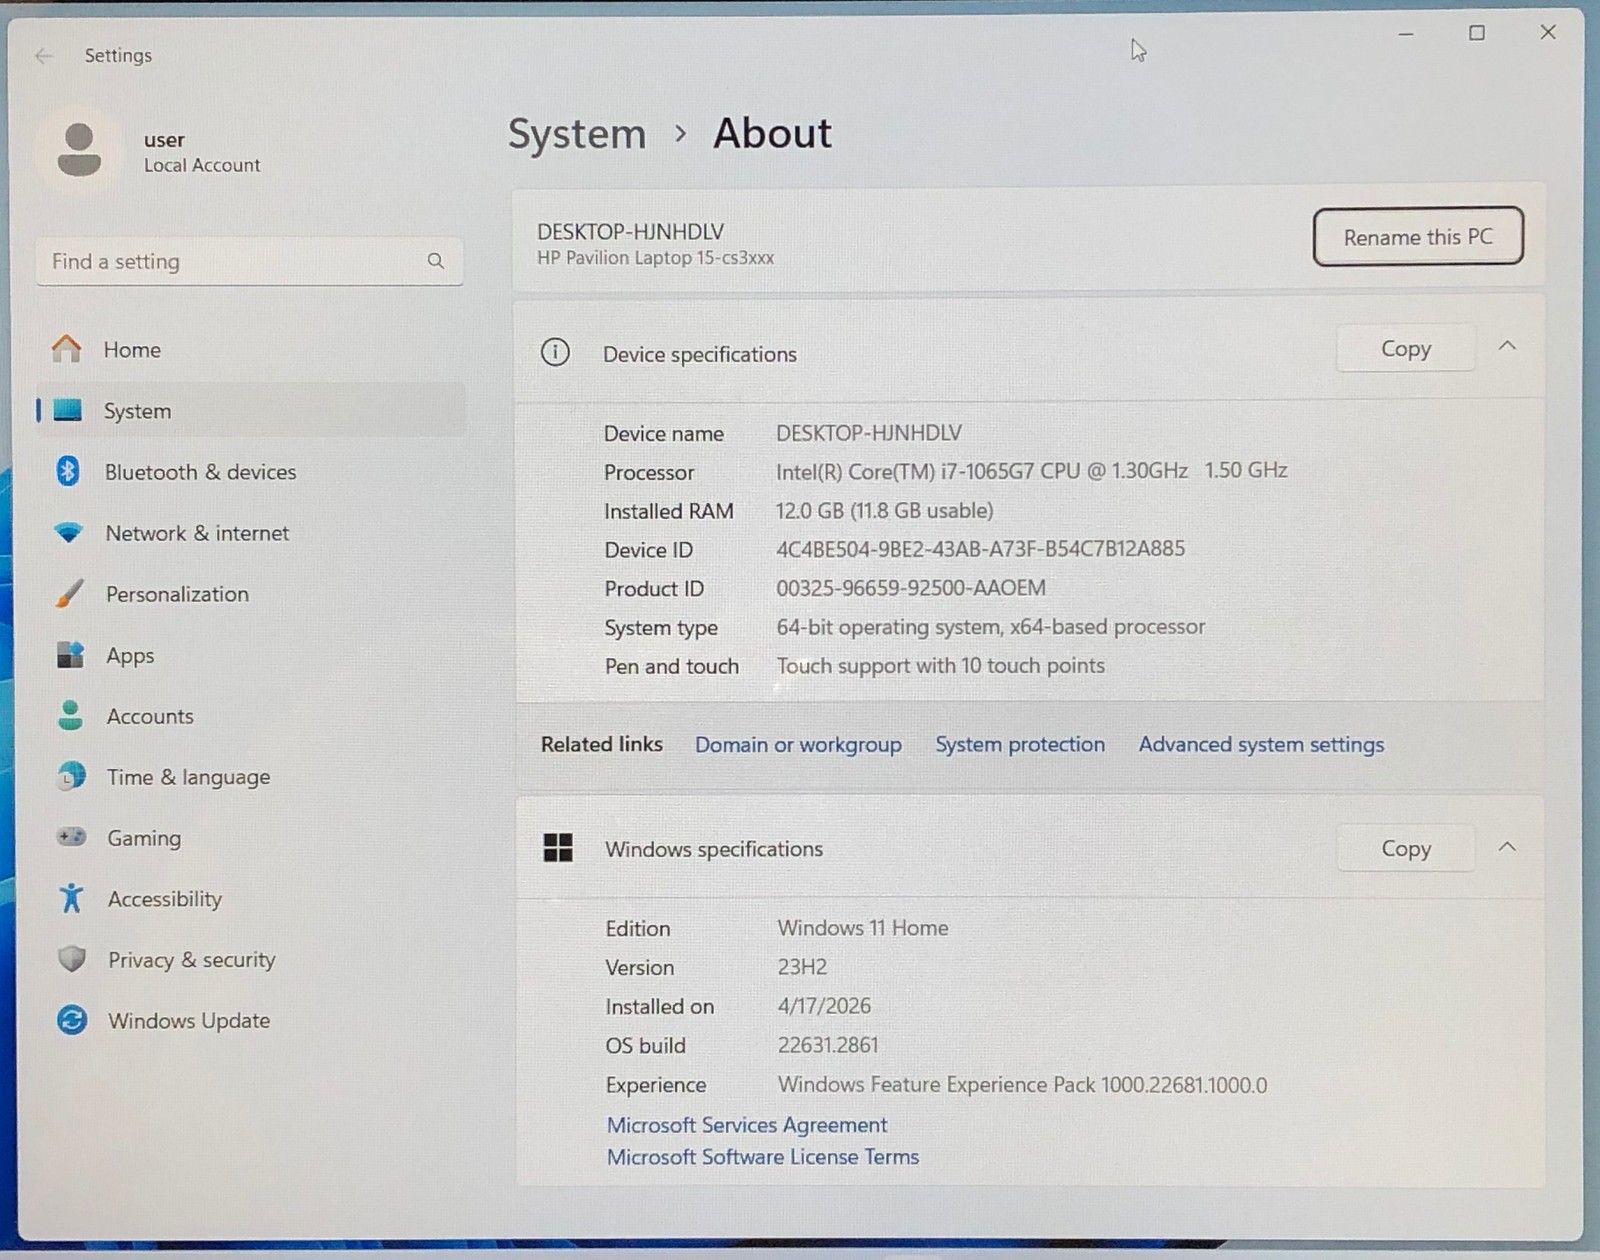Screen dimensions: 1600x1260
Task: Select Apps in the sidebar
Action: tap(250, 655)
